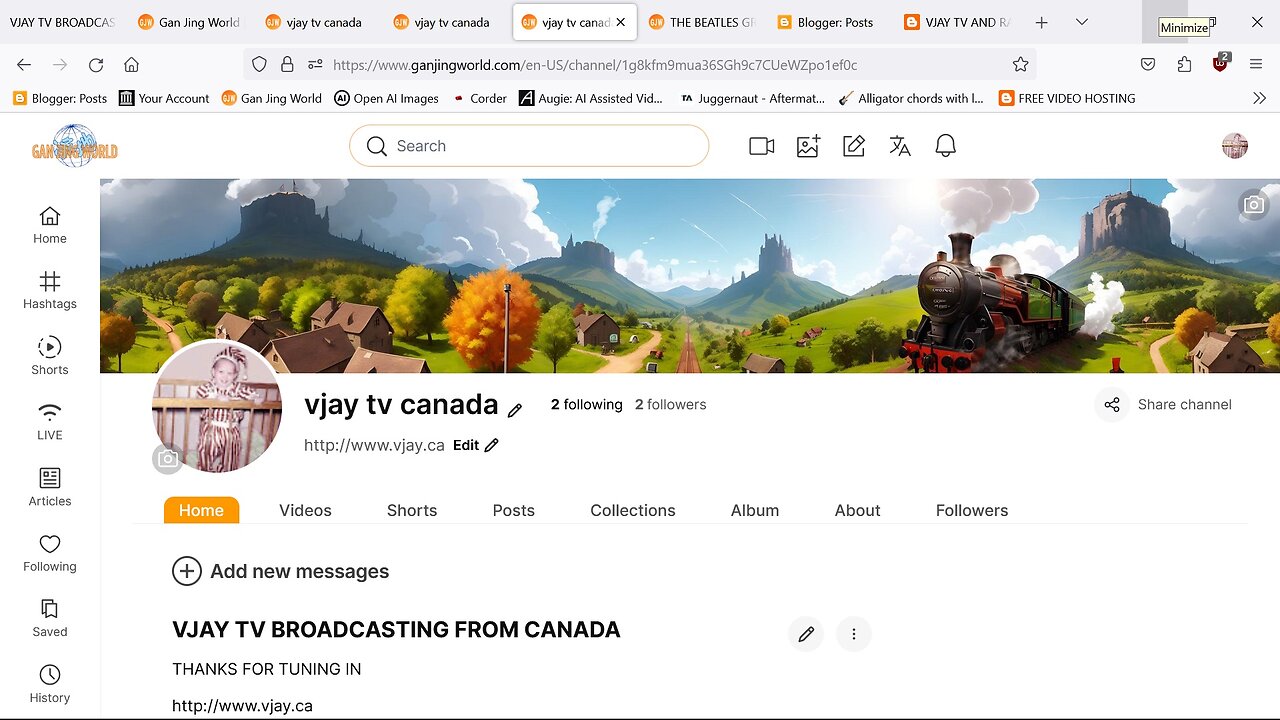
Task: Open http://www.vjay.ca link in message
Action: (x=242, y=706)
